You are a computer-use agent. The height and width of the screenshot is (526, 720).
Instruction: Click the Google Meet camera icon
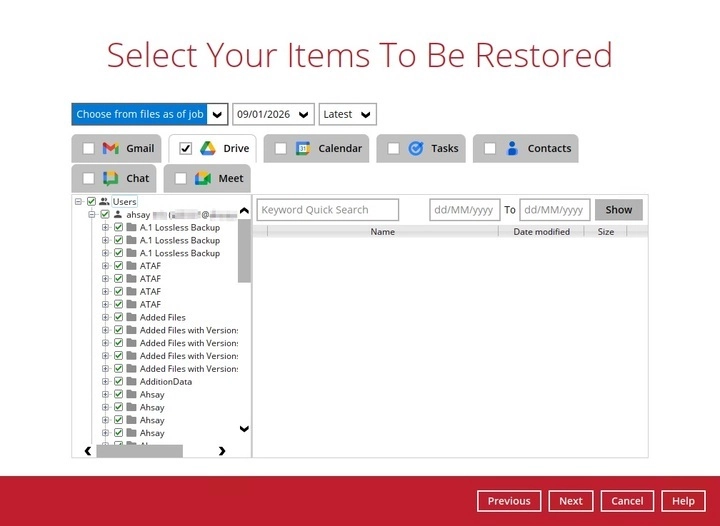pos(203,179)
